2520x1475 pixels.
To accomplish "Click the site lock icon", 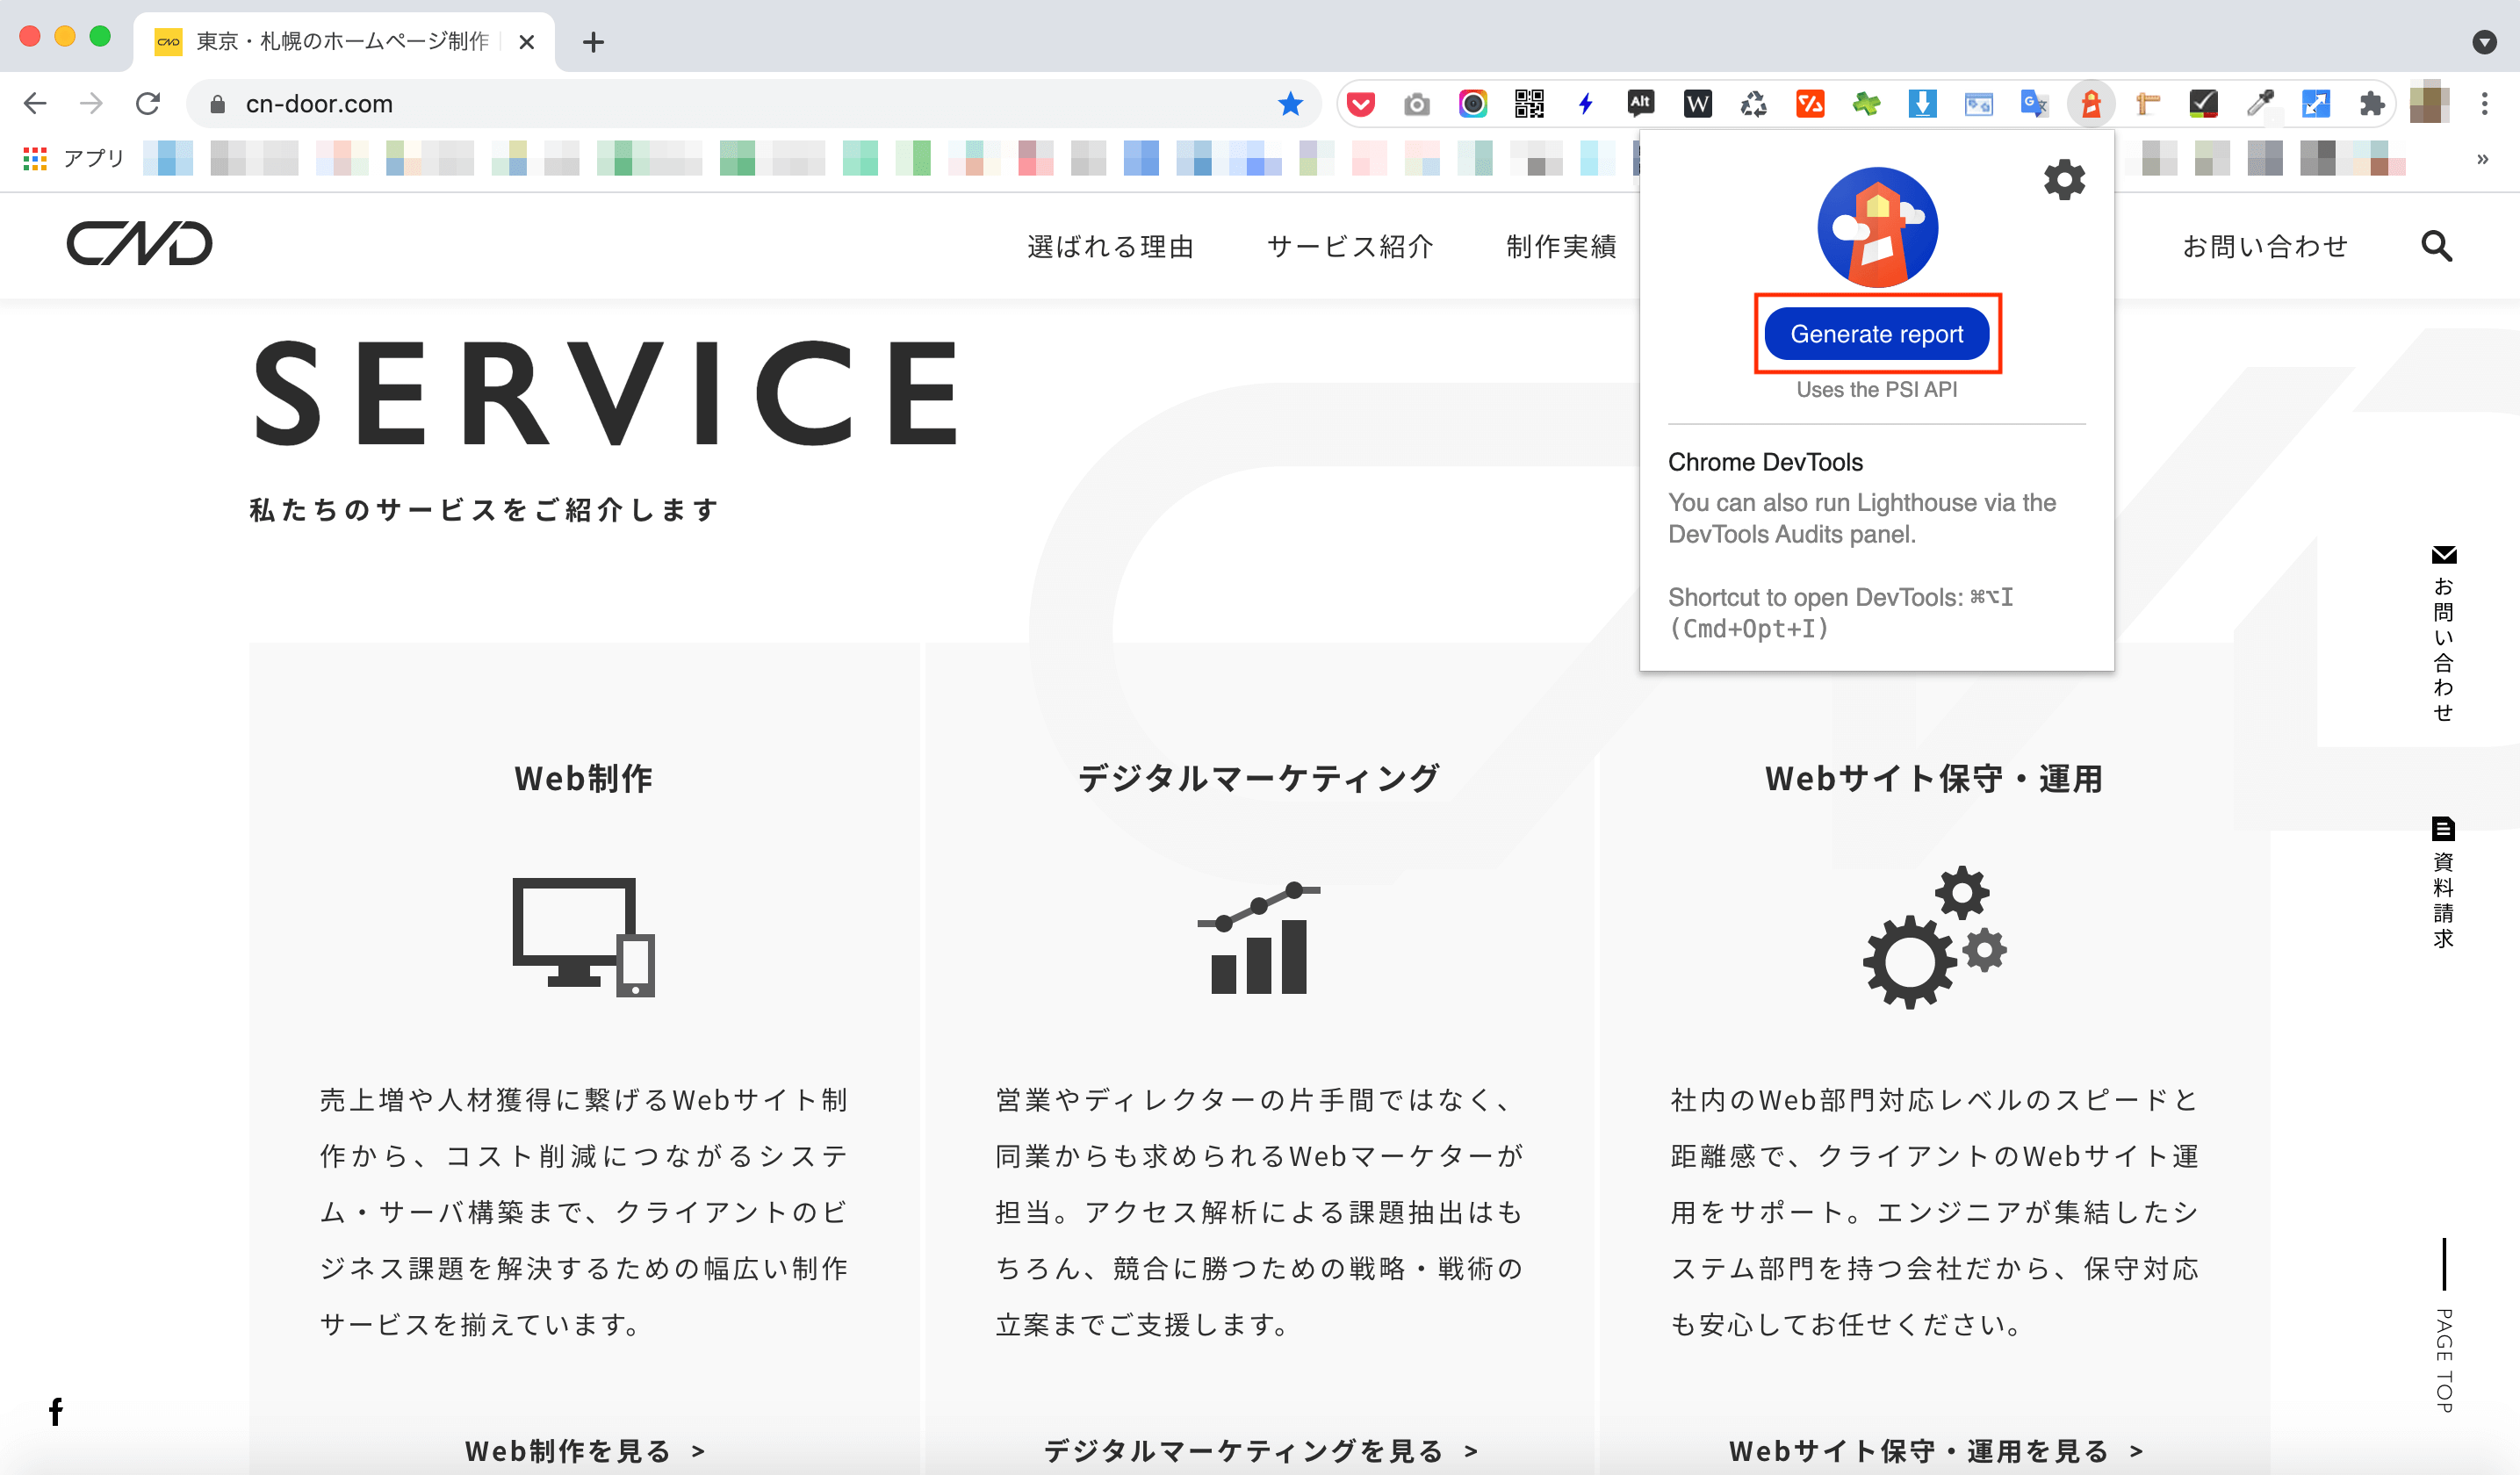I will pos(217,104).
